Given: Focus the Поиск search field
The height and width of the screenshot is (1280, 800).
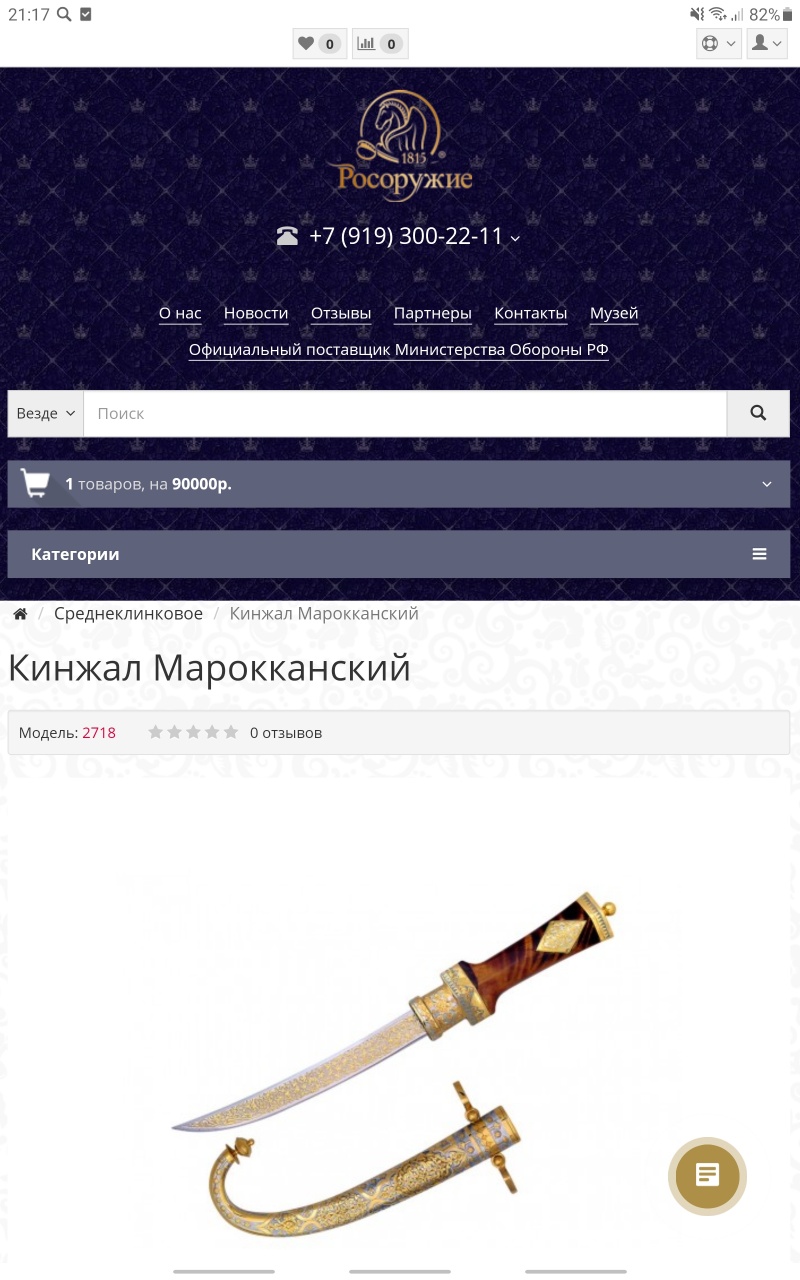Looking at the screenshot, I should [405, 413].
